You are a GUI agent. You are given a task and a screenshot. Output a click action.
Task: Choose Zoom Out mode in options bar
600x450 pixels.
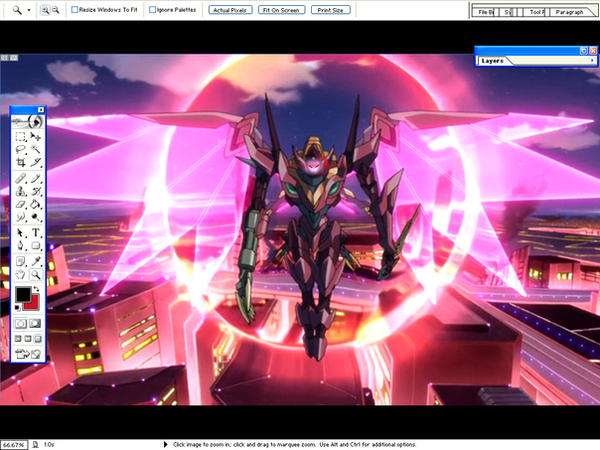(56, 10)
